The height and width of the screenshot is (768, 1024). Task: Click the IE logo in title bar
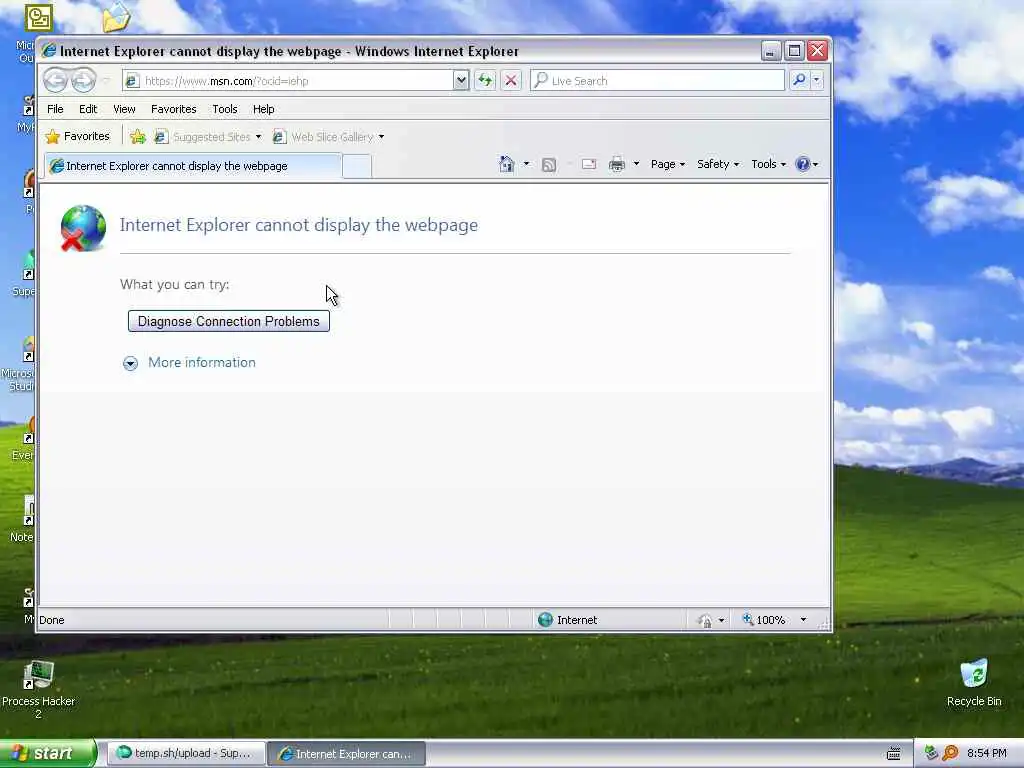click(49, 51)
